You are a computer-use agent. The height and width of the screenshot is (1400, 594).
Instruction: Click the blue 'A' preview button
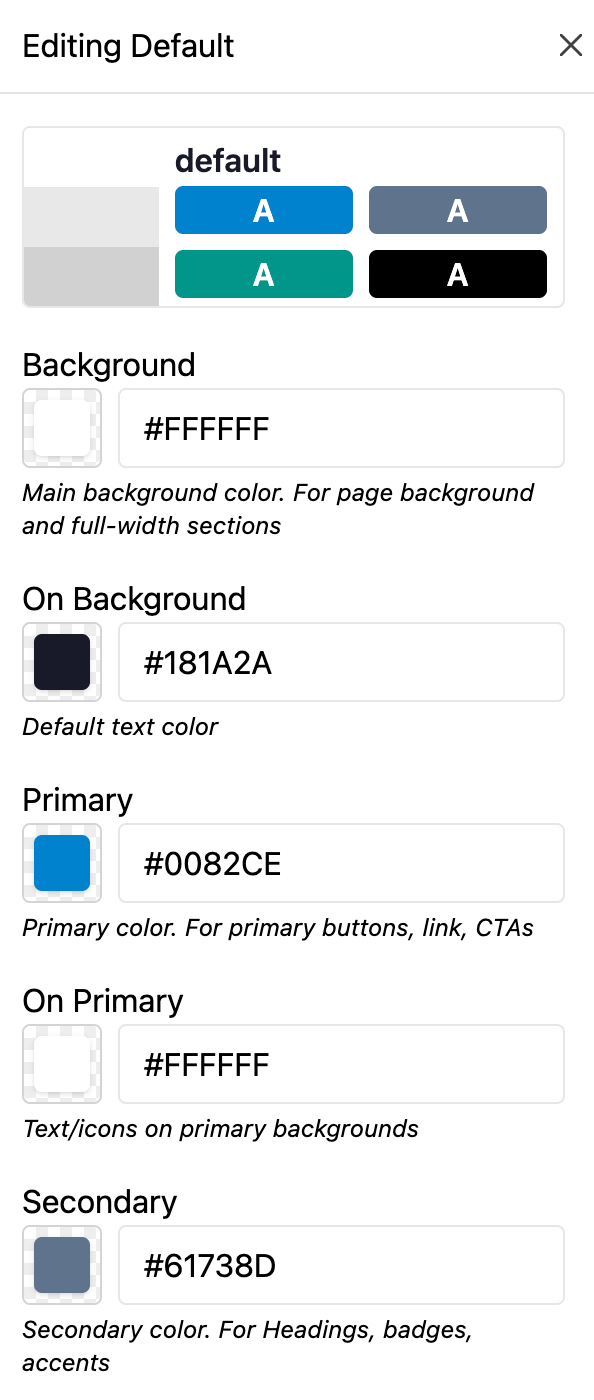263,210
